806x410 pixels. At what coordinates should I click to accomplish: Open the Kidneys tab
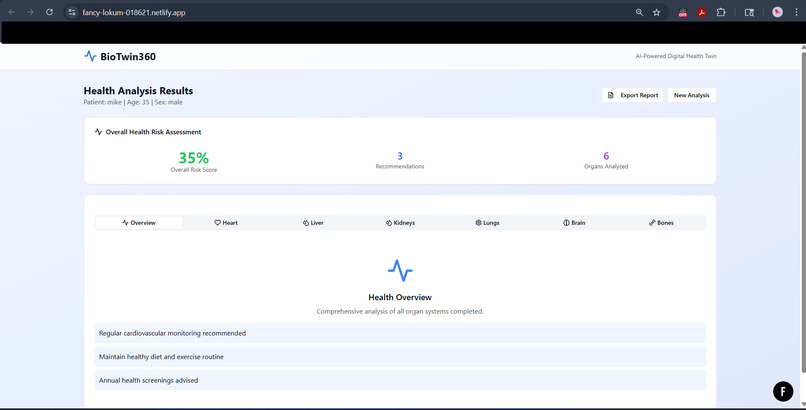400,222
